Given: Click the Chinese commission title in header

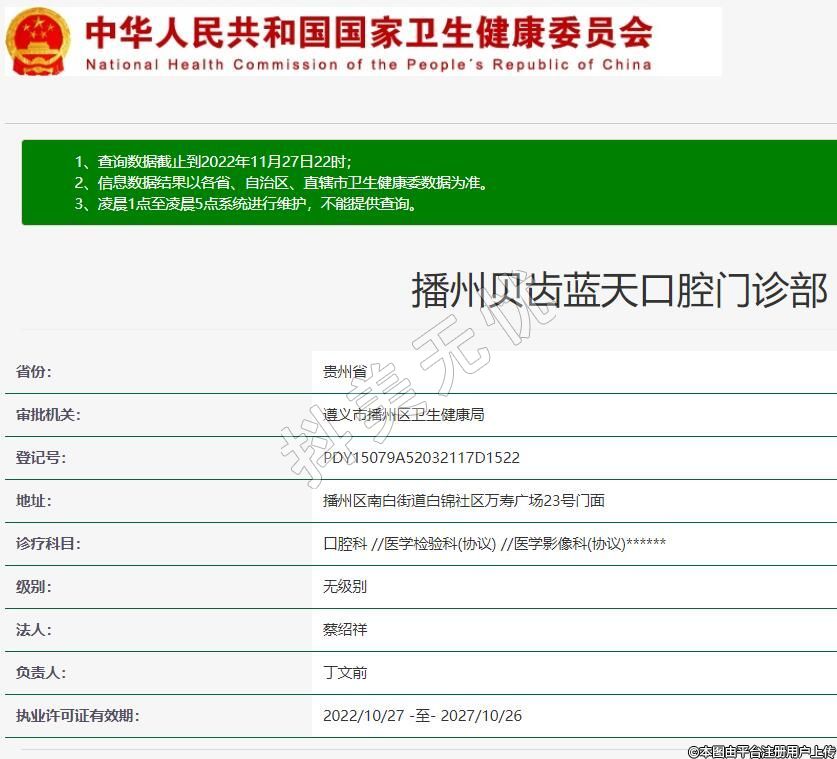Looking at the screenshot, I should [368, 31].
